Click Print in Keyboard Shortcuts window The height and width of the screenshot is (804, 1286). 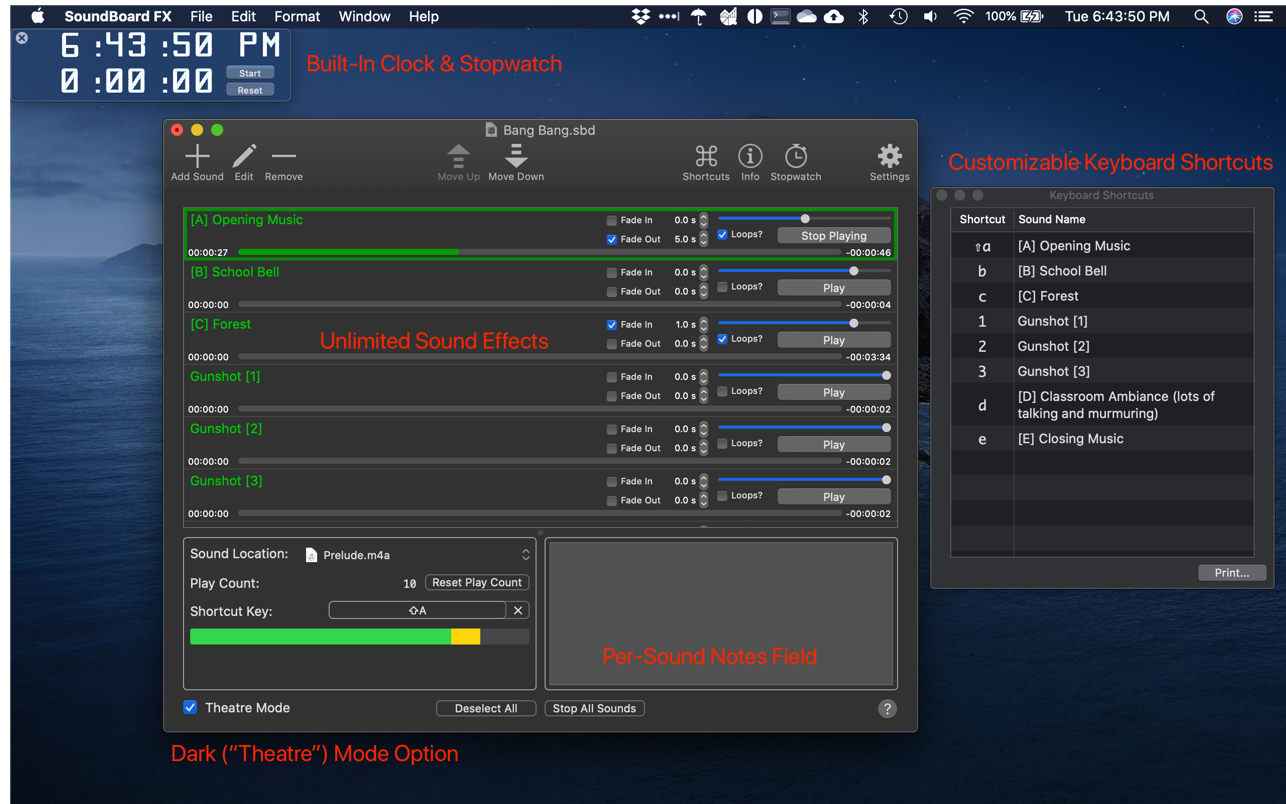click(x=1232, y=573)
